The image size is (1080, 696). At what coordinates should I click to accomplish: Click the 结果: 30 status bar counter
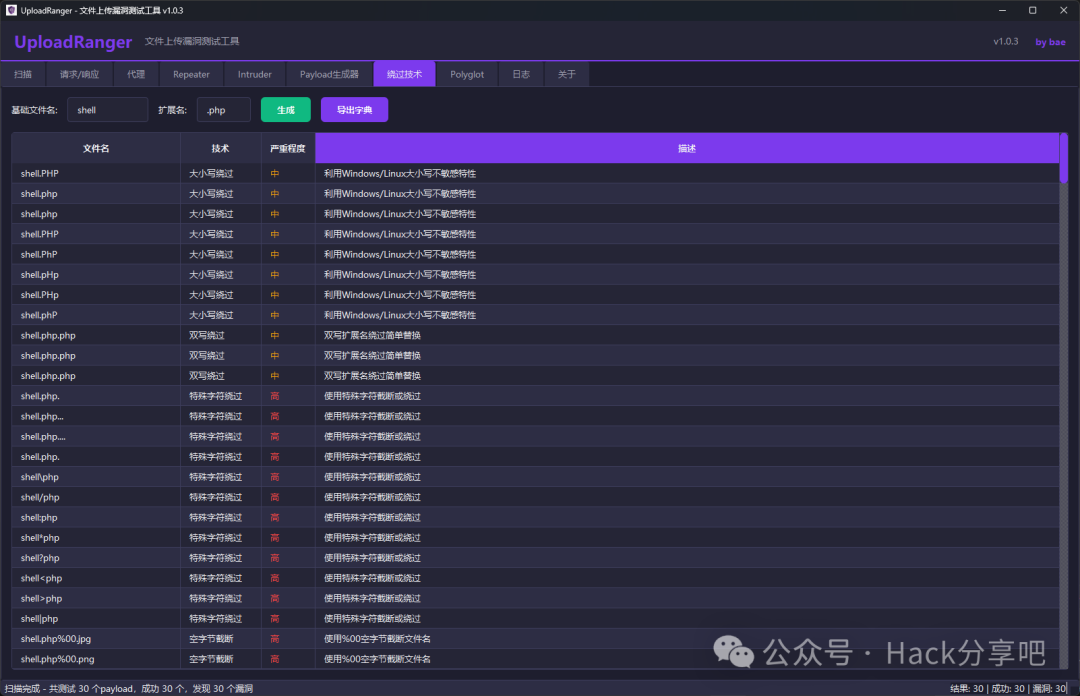coord(966,688)
